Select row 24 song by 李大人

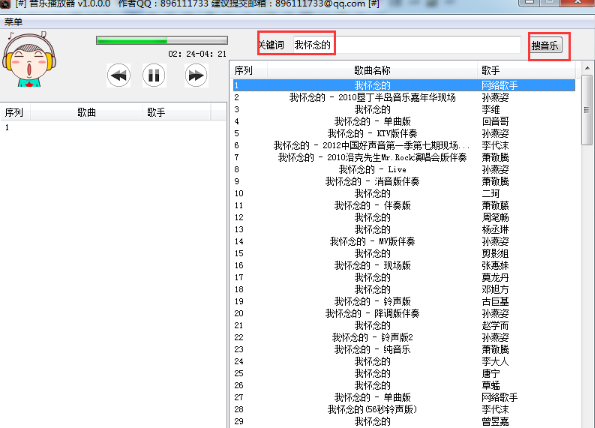(404, 362)
